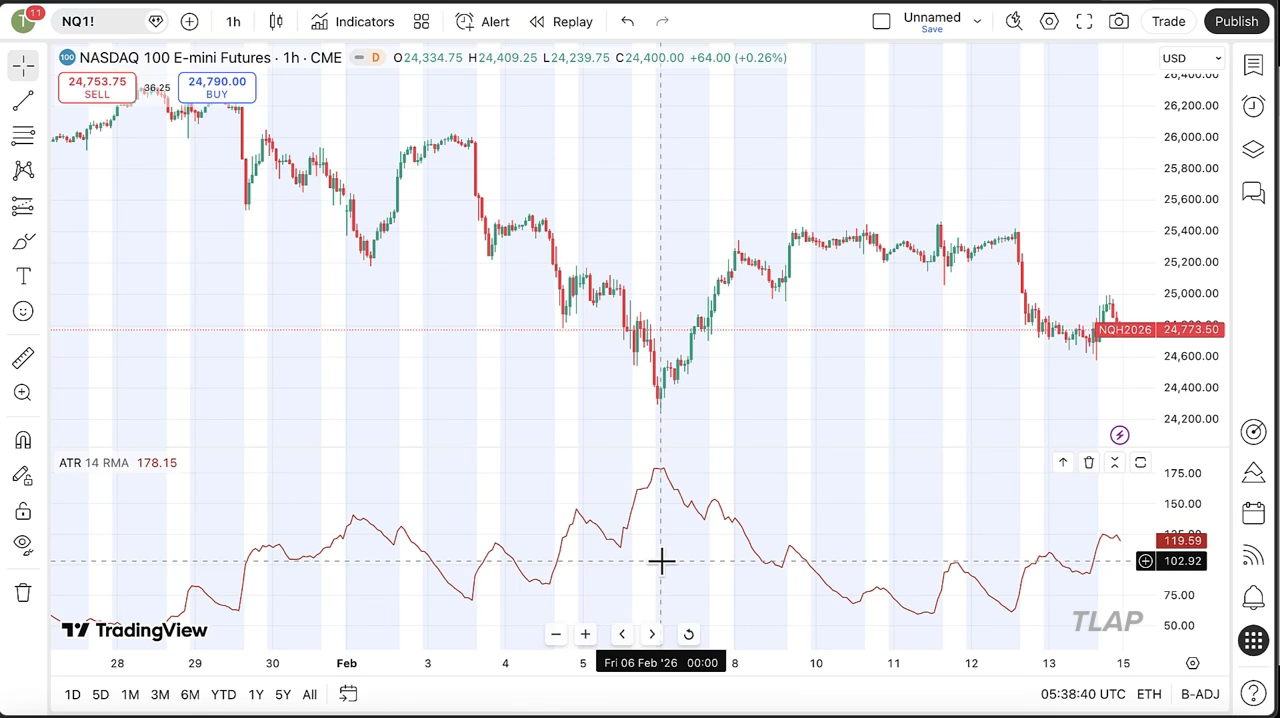Screen dimensions: 1280x718
Task: Switch range to 1M
Action: tap(130, 695)
